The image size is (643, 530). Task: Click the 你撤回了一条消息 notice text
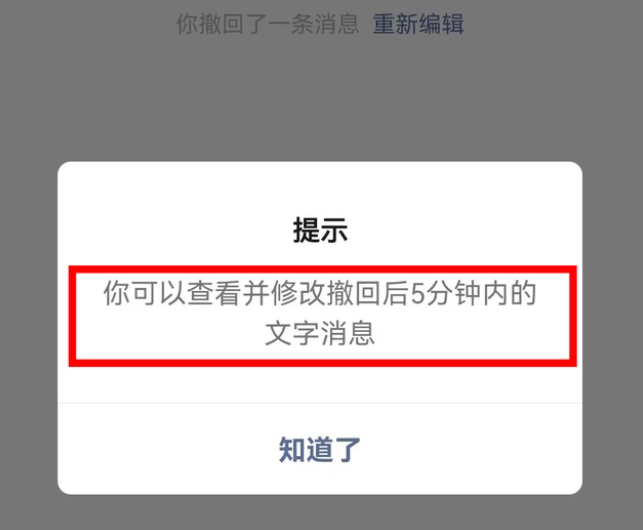268,24
